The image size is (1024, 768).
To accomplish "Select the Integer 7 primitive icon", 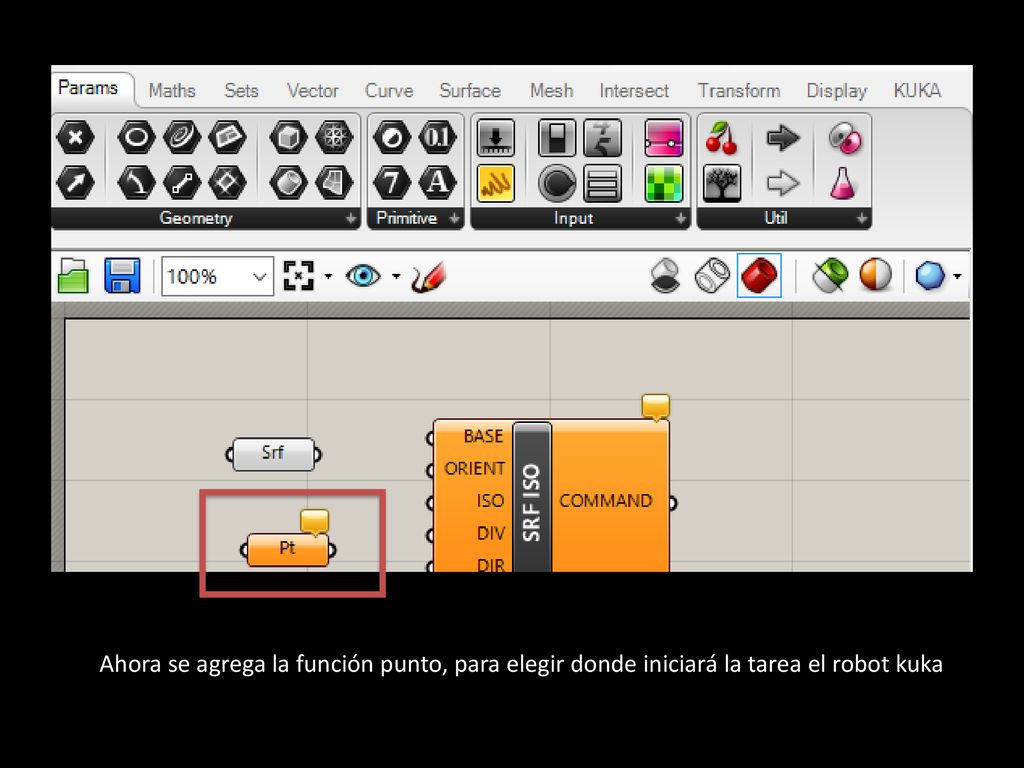I will (x=392, y=182).
